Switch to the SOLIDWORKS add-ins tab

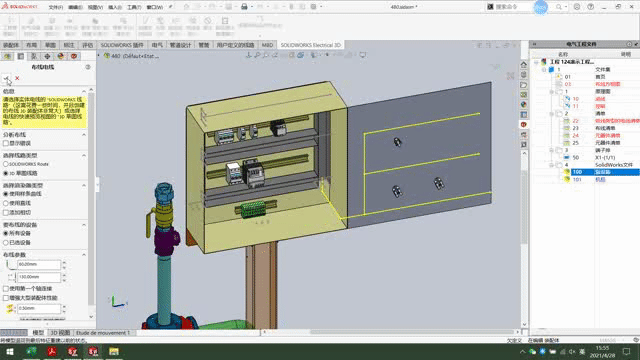pos(122,45)
